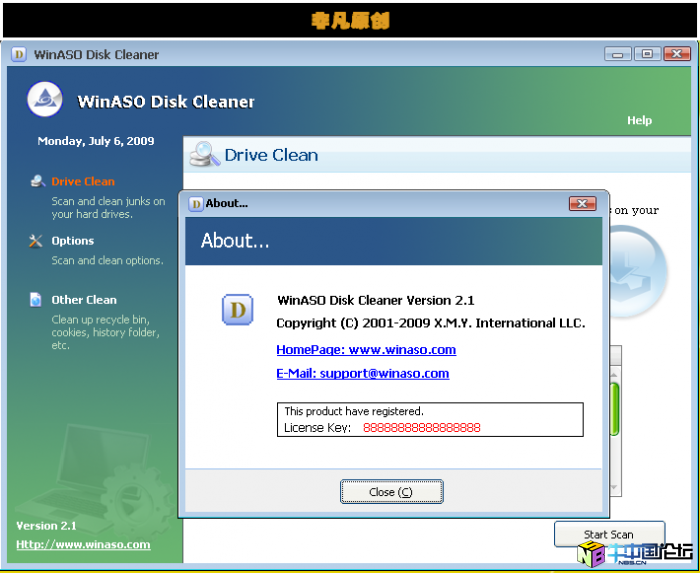Click the D icon in About title bar
The height and width of the screenshot is (573, 700).
(x=196, y=203)
